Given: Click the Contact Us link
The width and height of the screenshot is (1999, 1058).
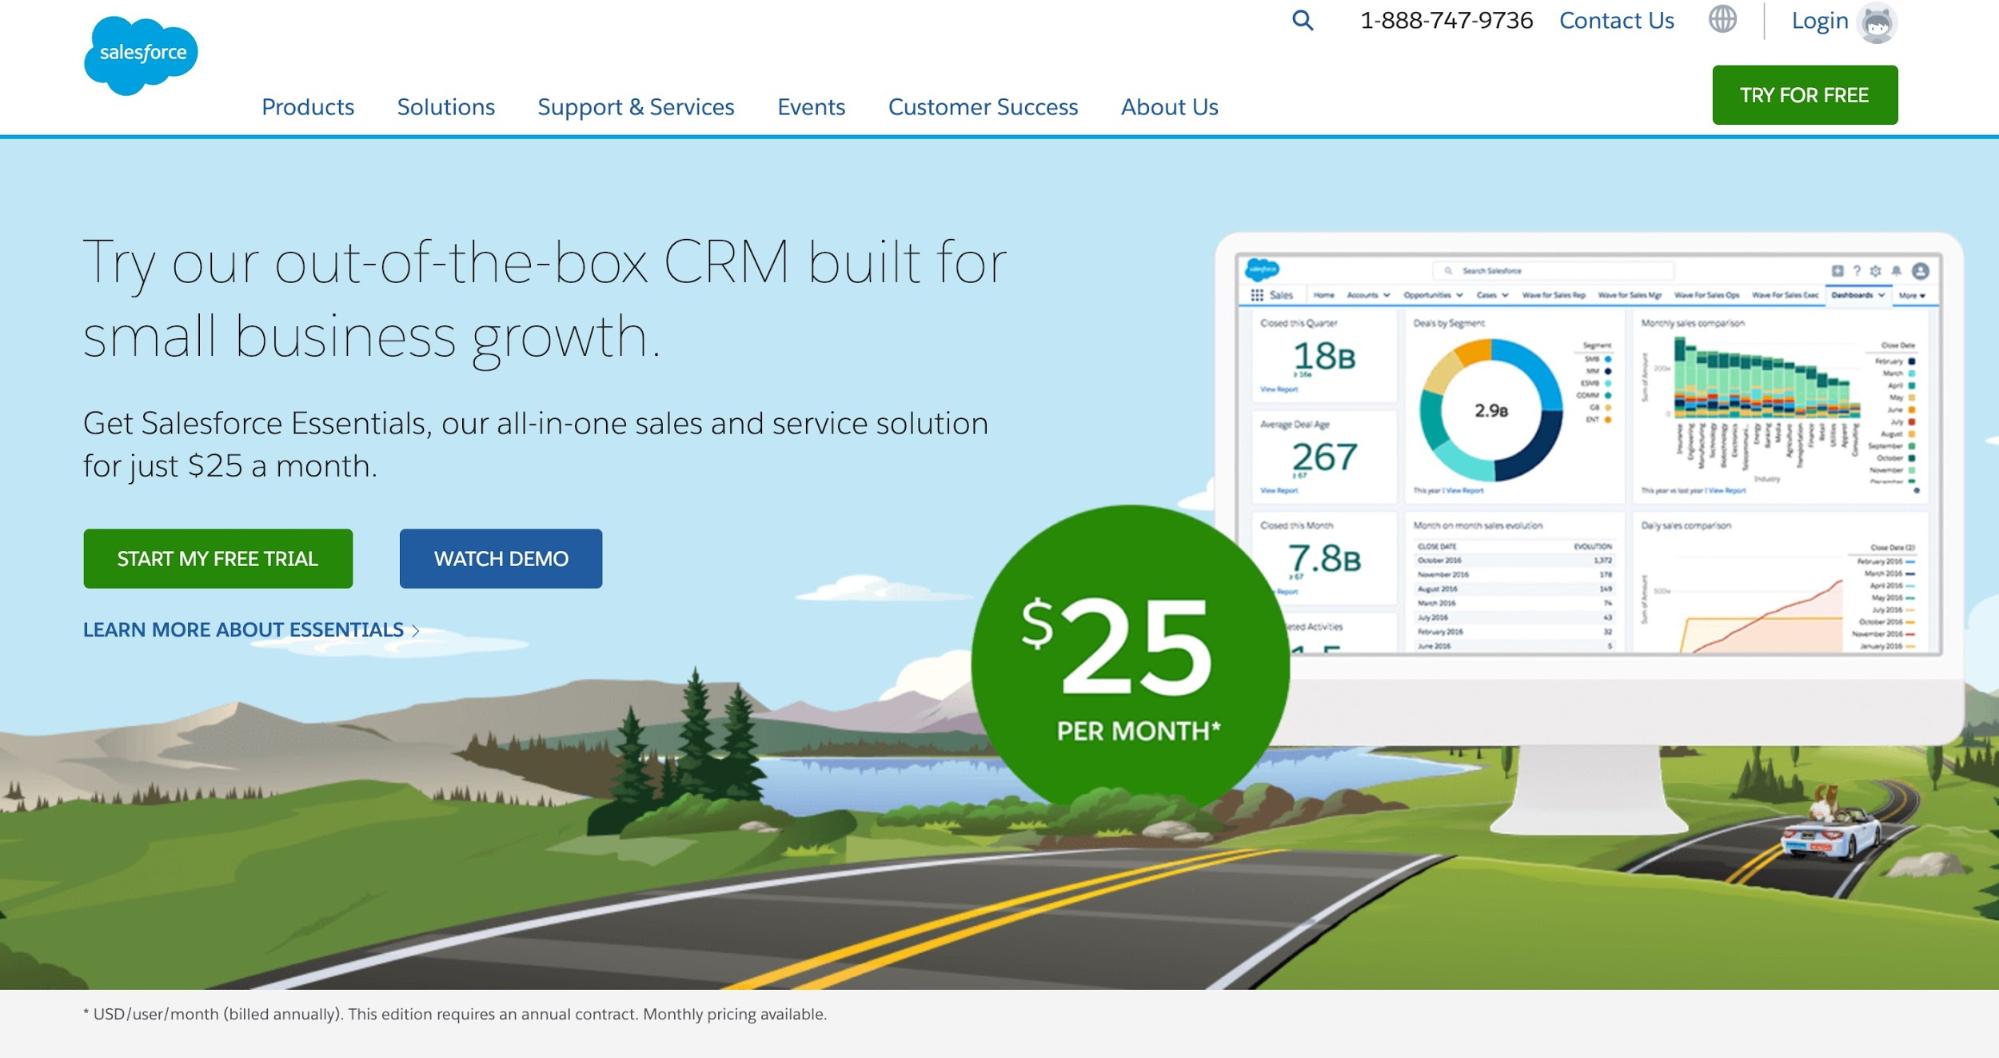Looking at the screenshot, I should 1616,21.
